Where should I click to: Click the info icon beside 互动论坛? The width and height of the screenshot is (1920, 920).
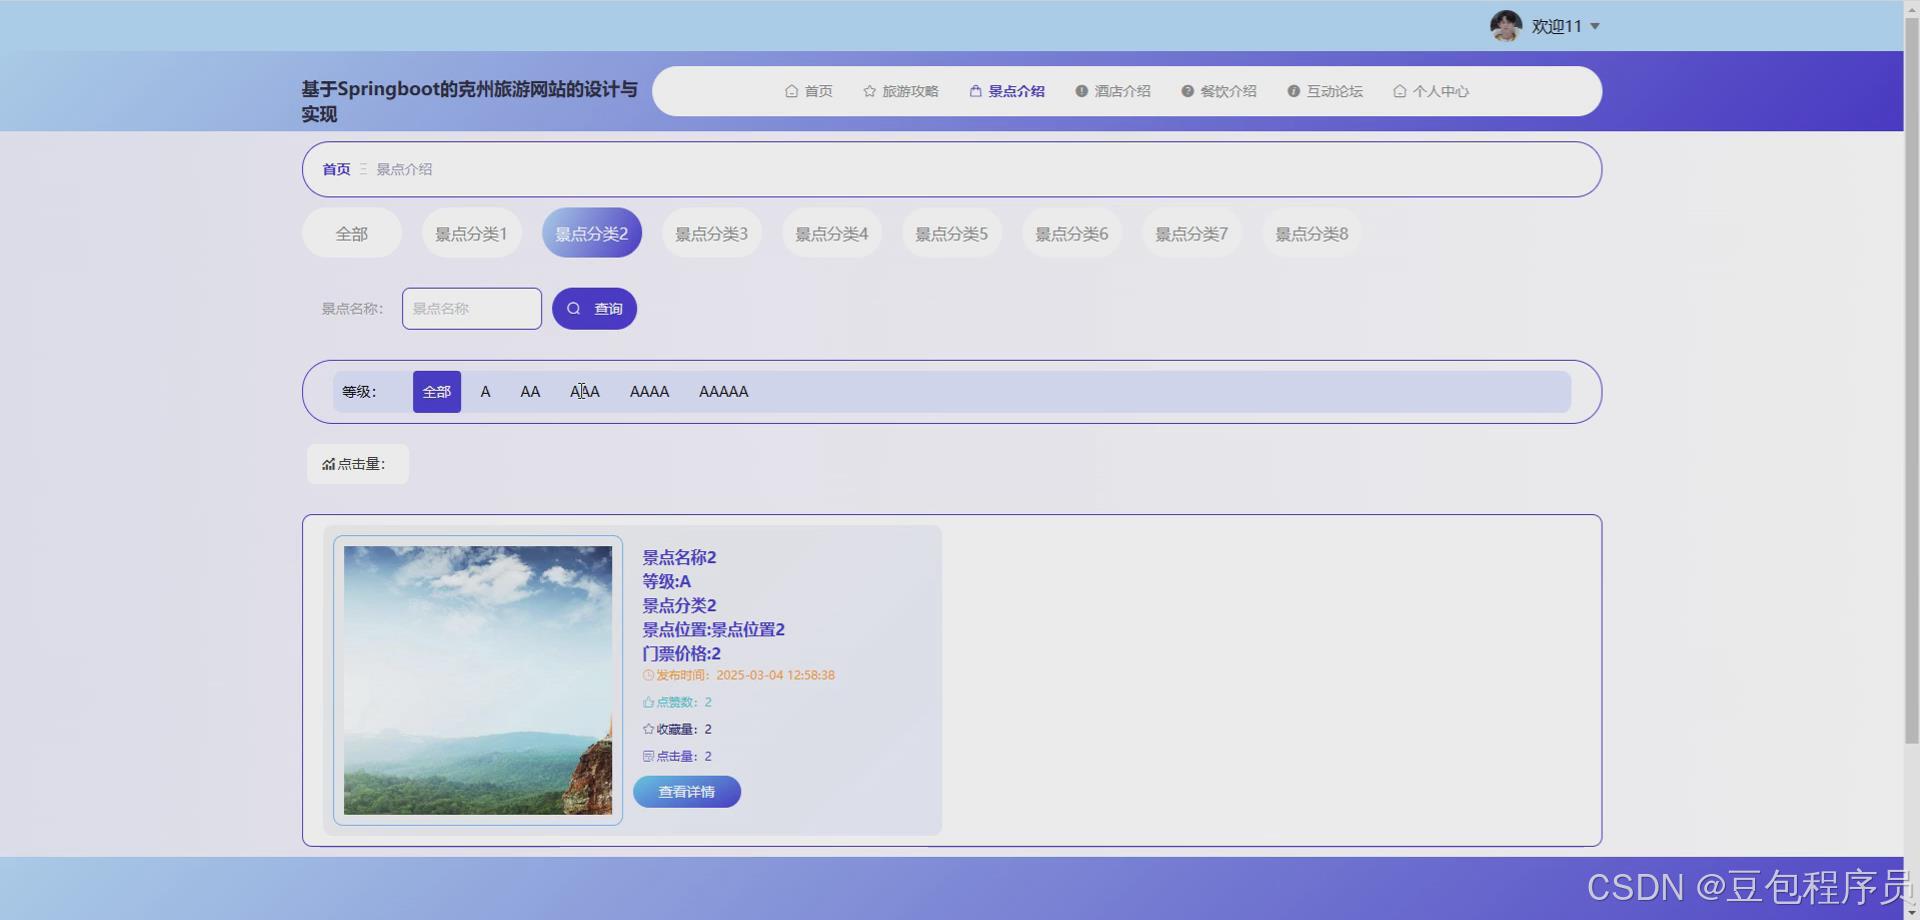point(1293,91)
